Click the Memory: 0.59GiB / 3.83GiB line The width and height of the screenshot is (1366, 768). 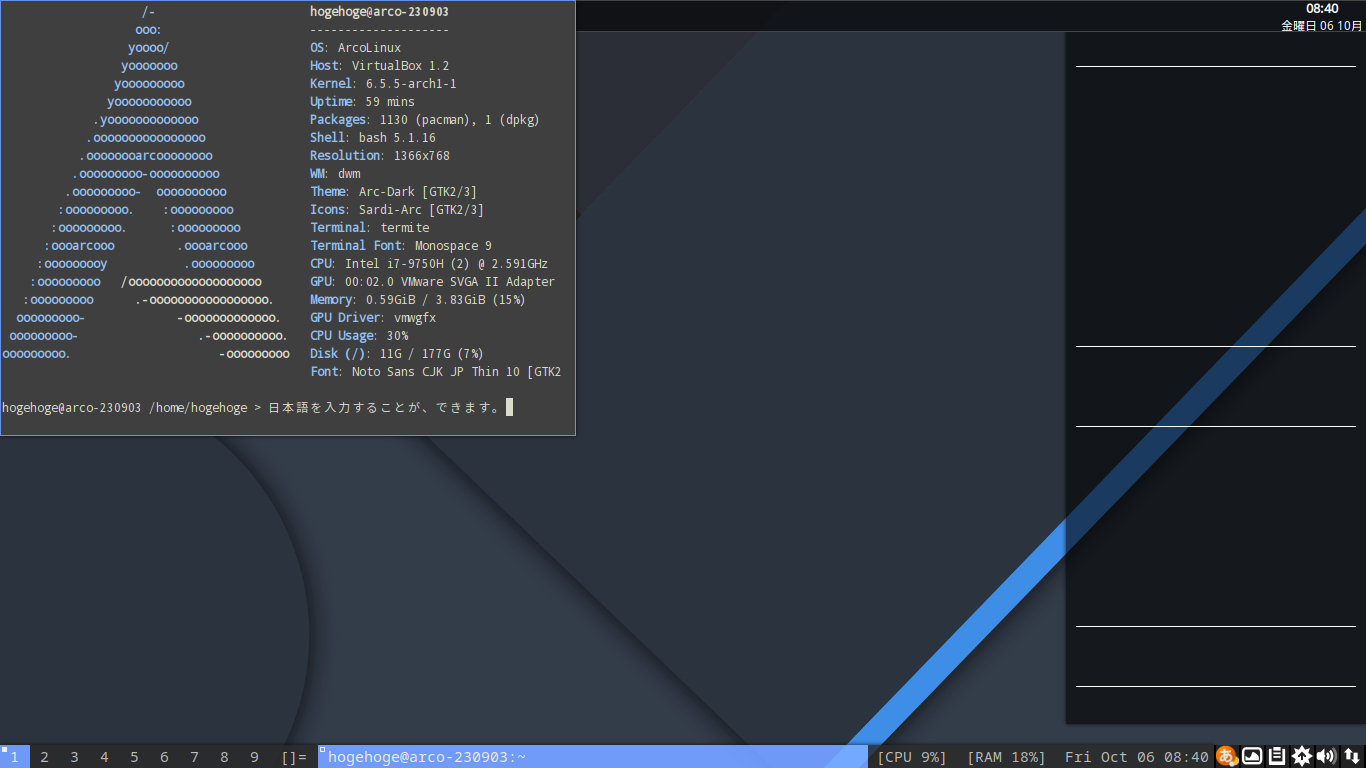418,299
